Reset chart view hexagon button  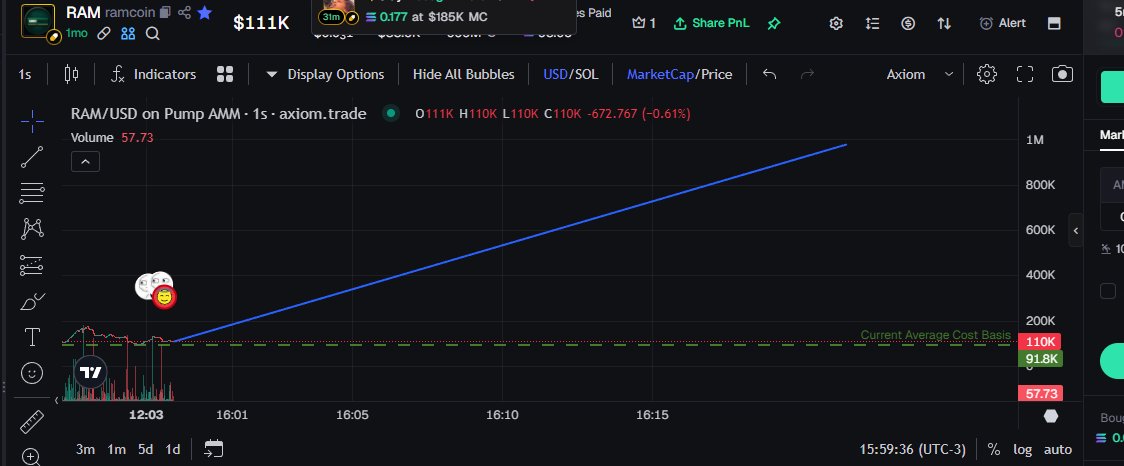(x=1051, y=416)
